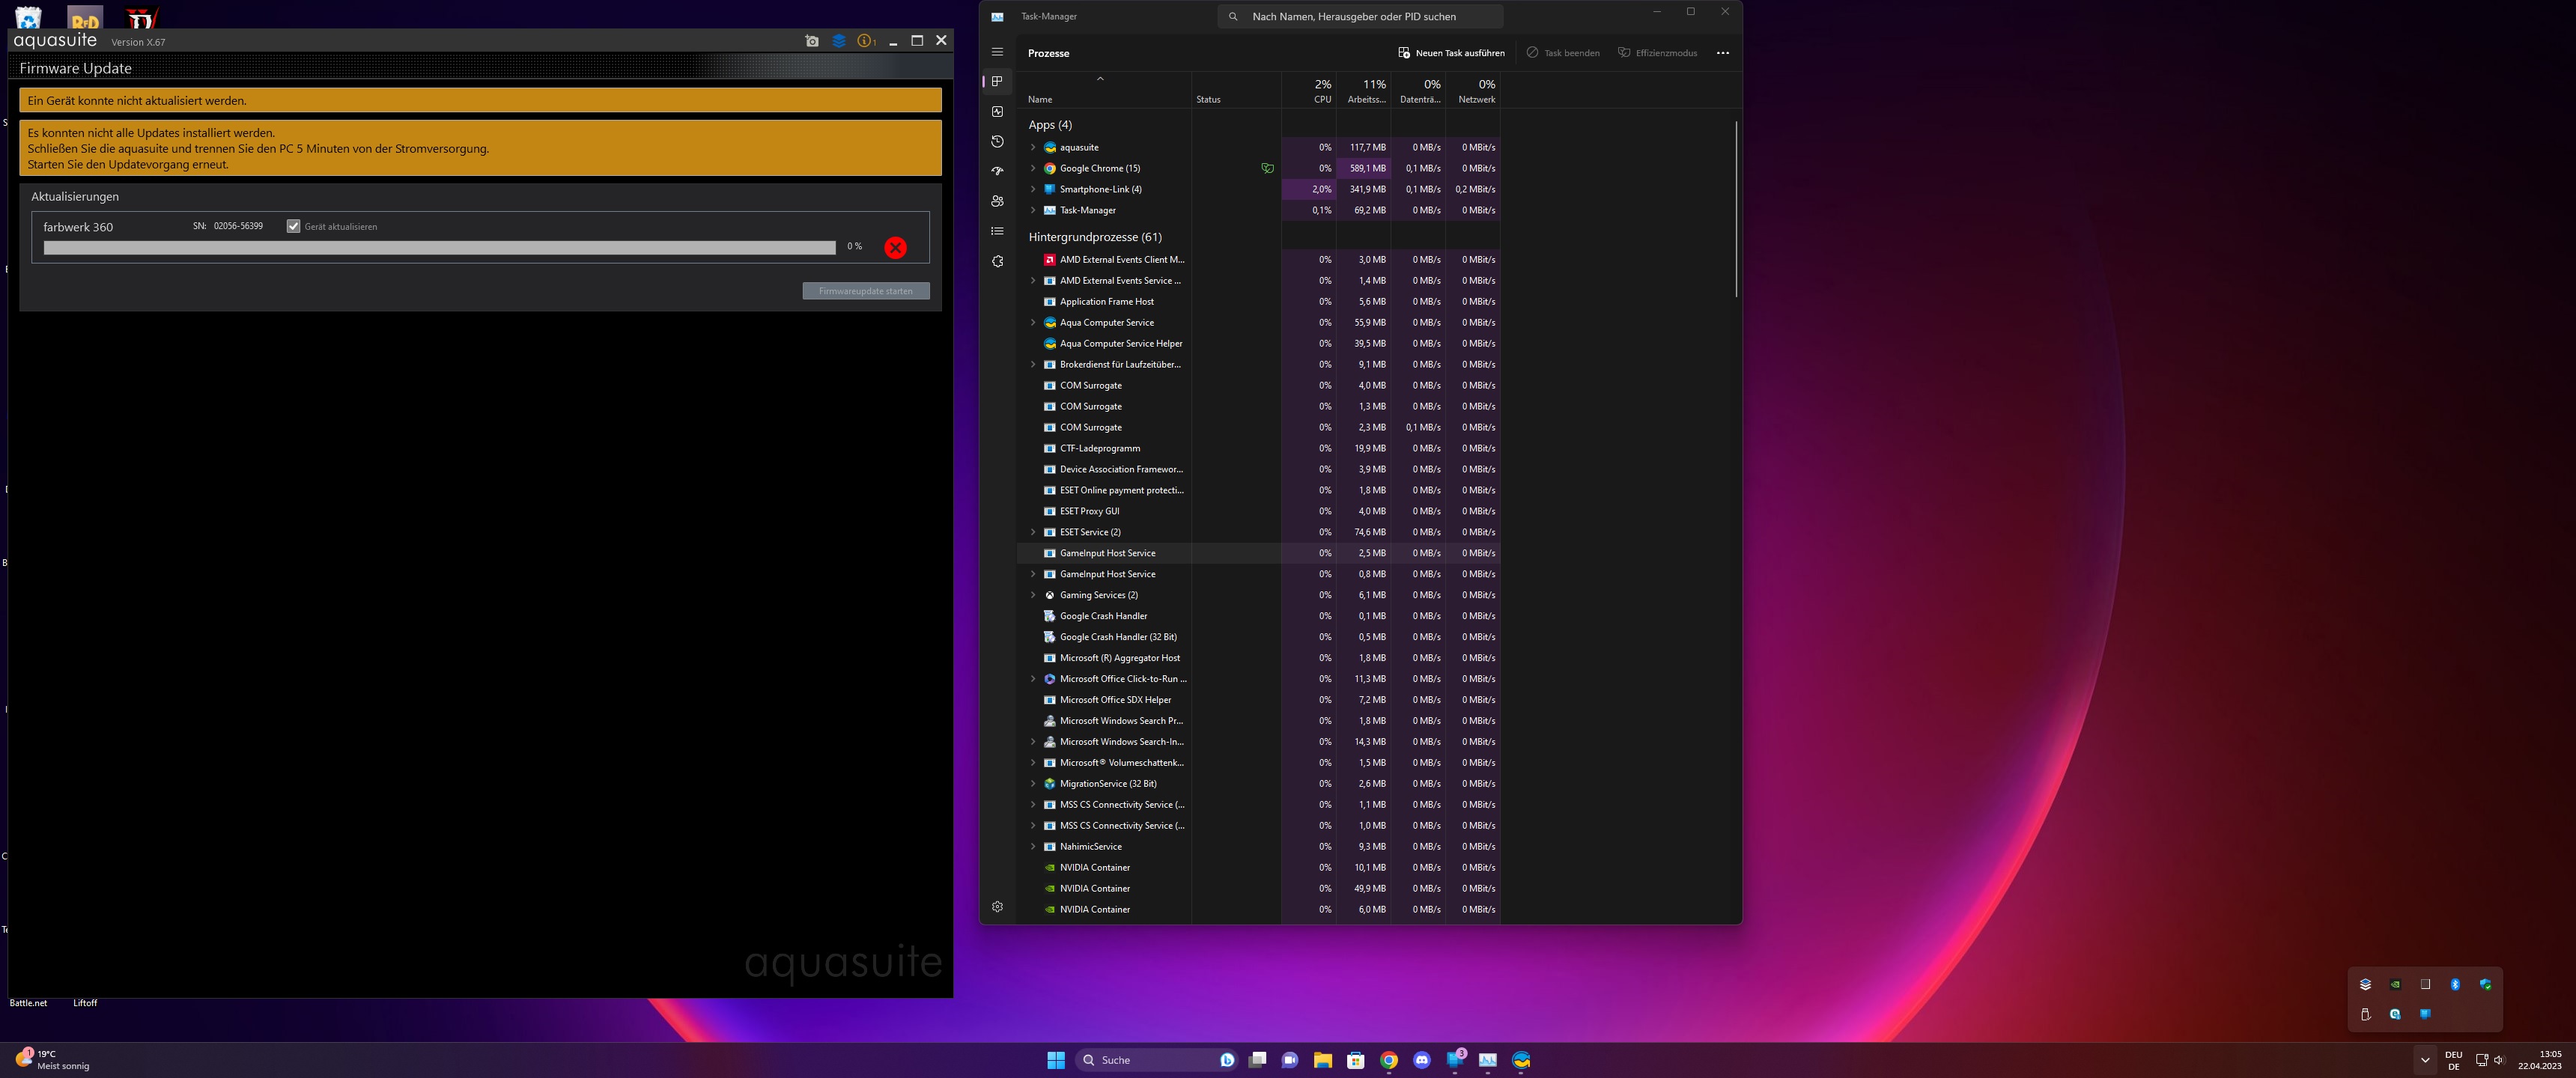Image resolution: width=2576 pixels, height=1078 pixels.
Task: Open the Users (Benutzer) sidebar icon
Action: tap(997, 201)
